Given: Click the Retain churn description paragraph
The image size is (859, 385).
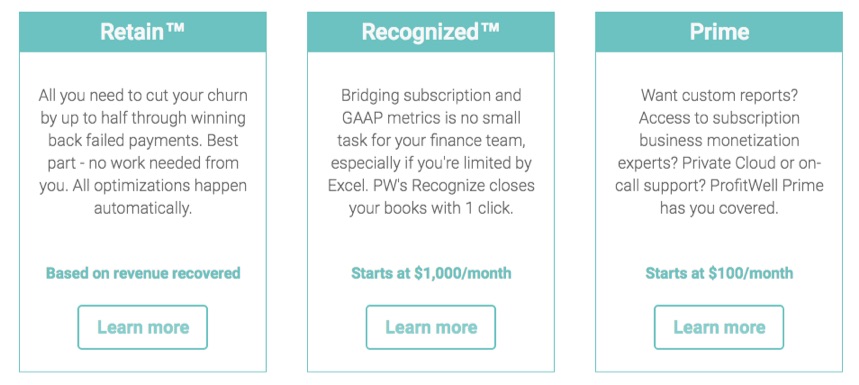Looking at the screenshot, I should pyautogui.click(x=143, y=152).
